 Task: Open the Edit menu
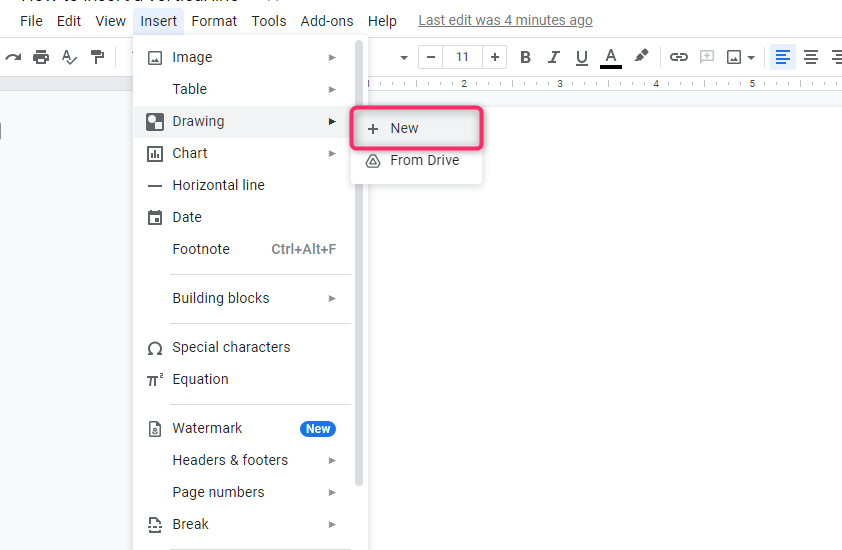click(69, 21)
